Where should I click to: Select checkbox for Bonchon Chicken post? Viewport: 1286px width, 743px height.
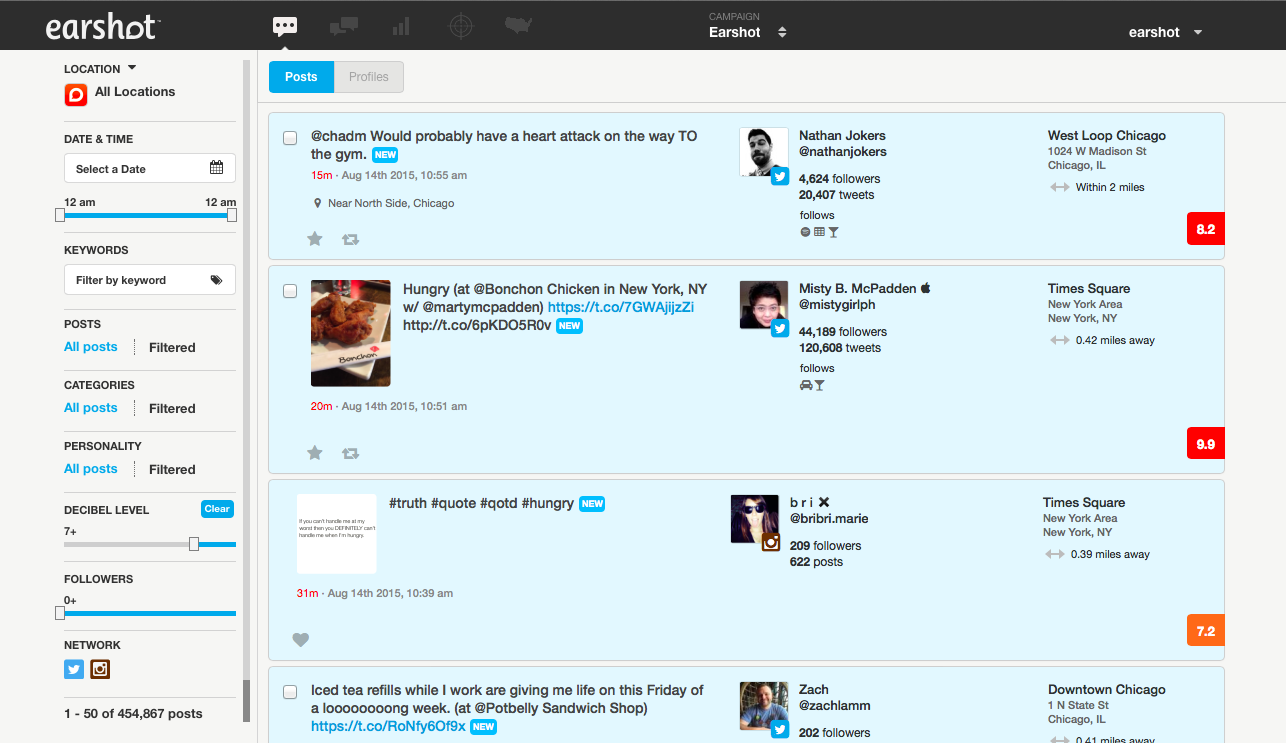[290, 291]
